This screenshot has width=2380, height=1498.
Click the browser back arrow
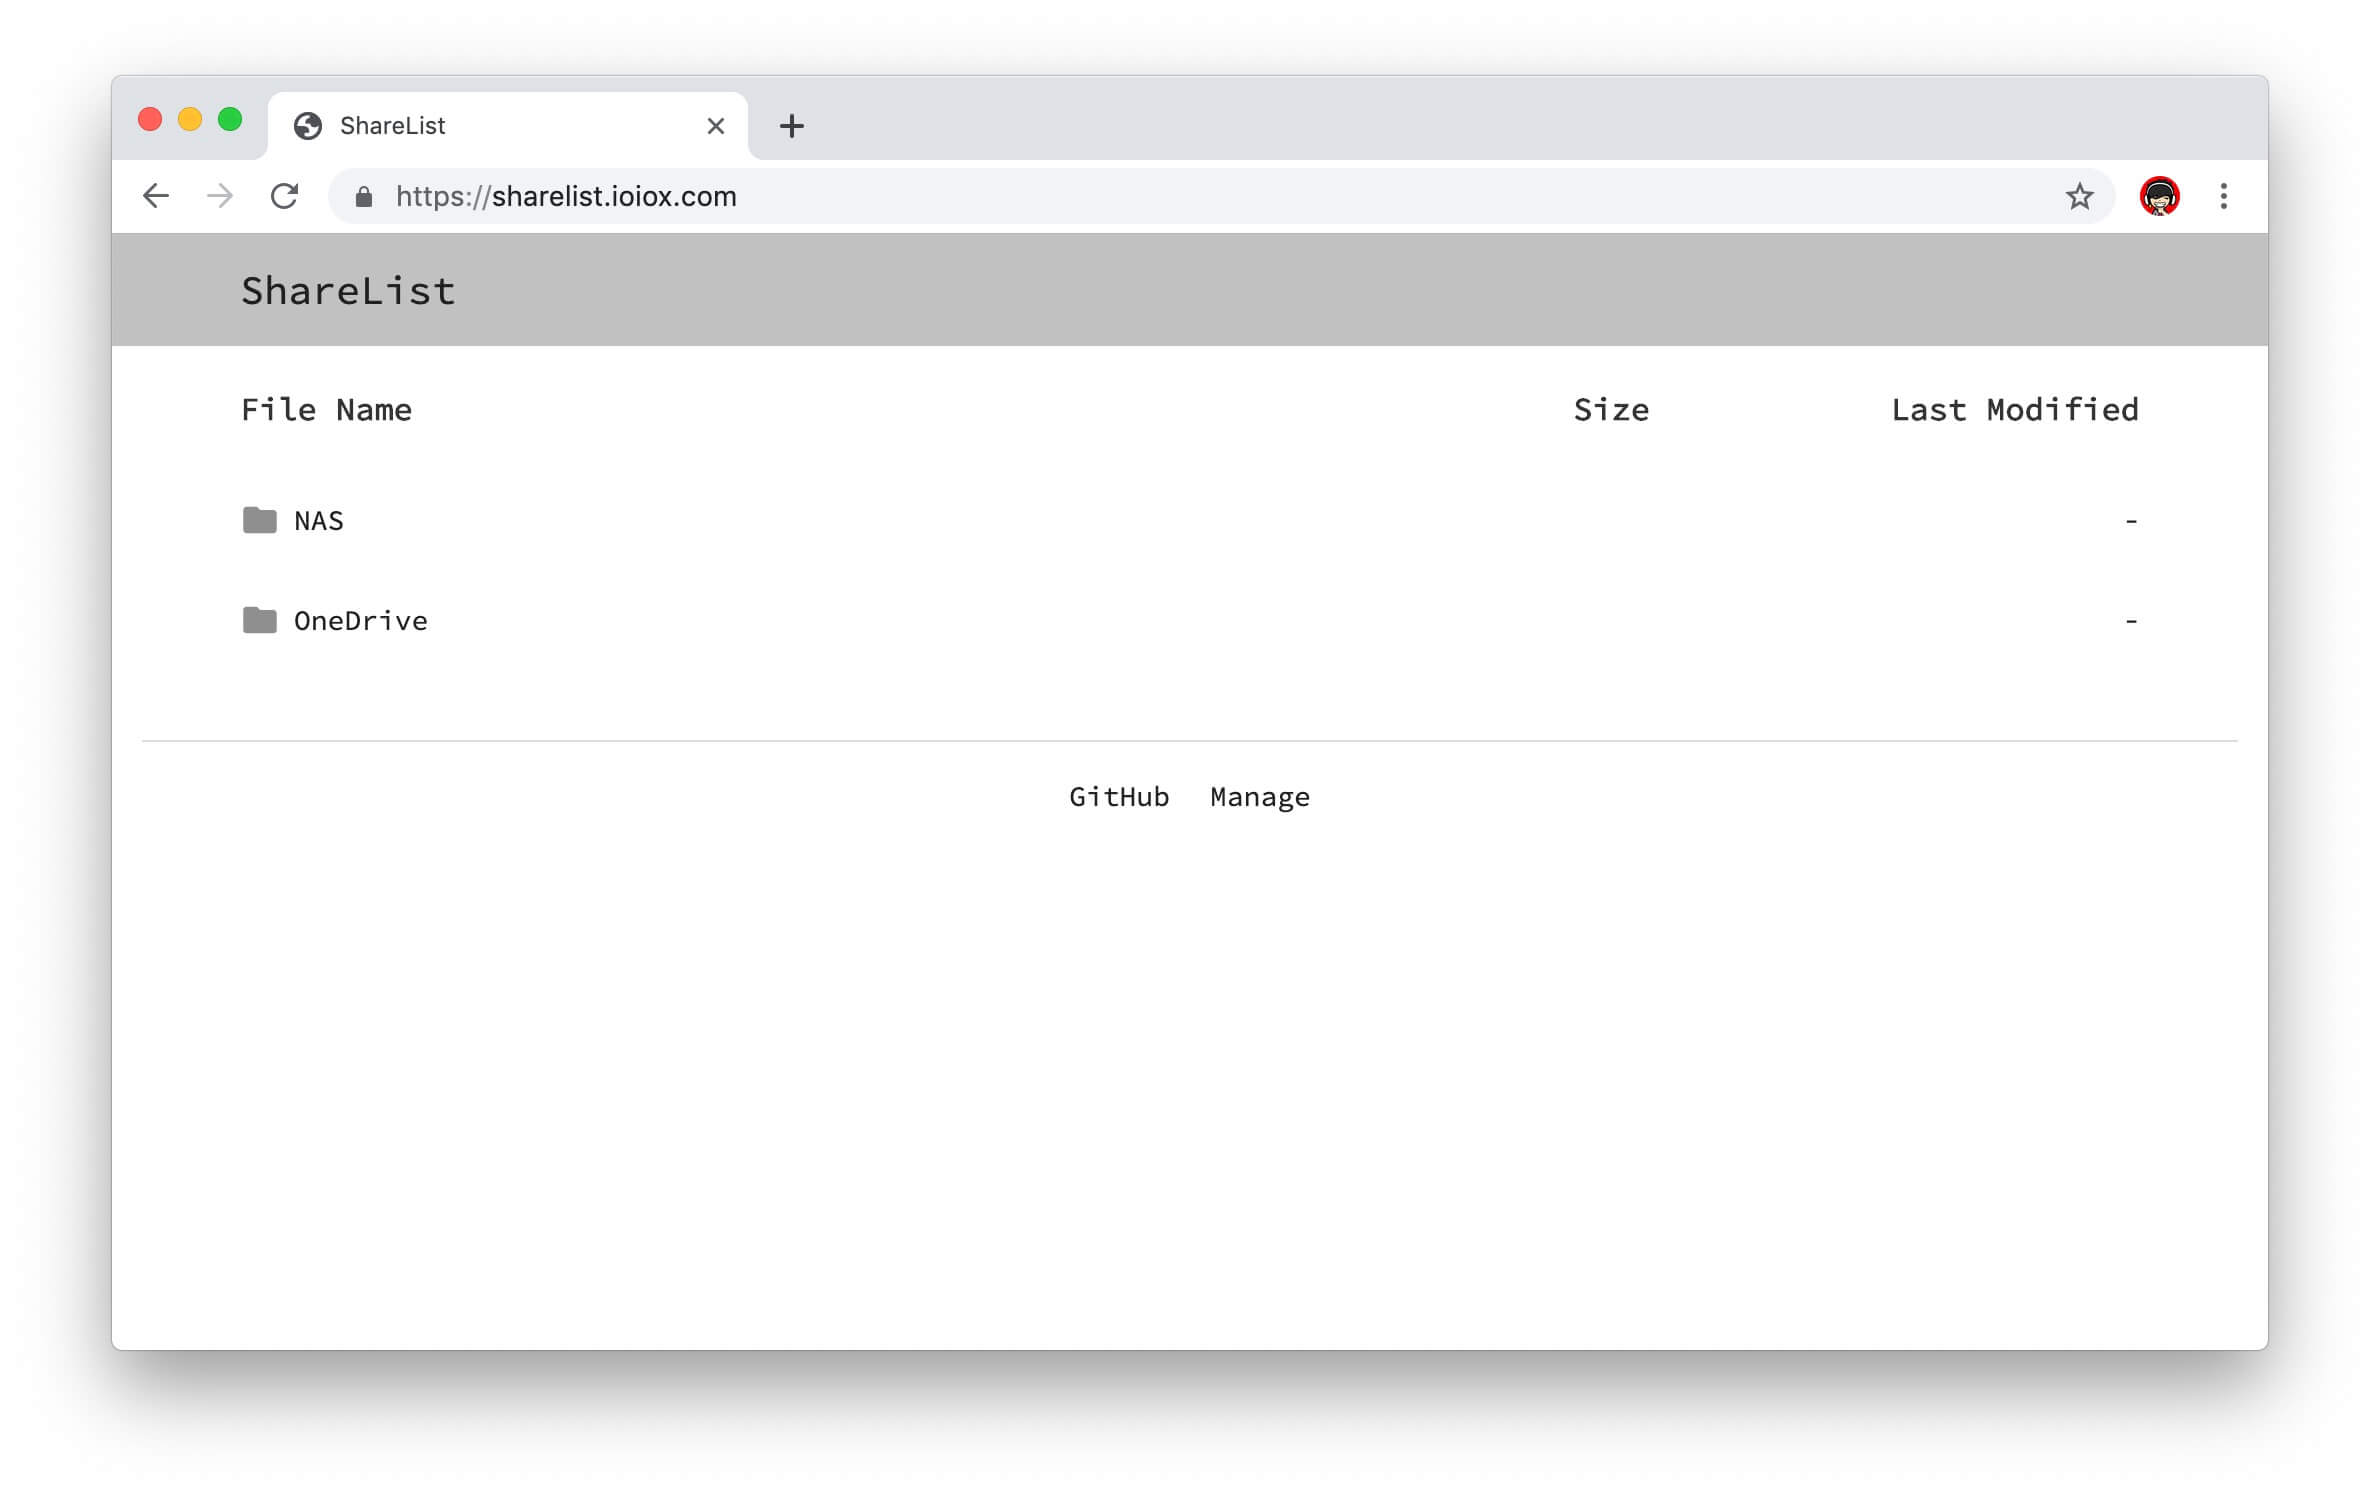tap(156, 196)
